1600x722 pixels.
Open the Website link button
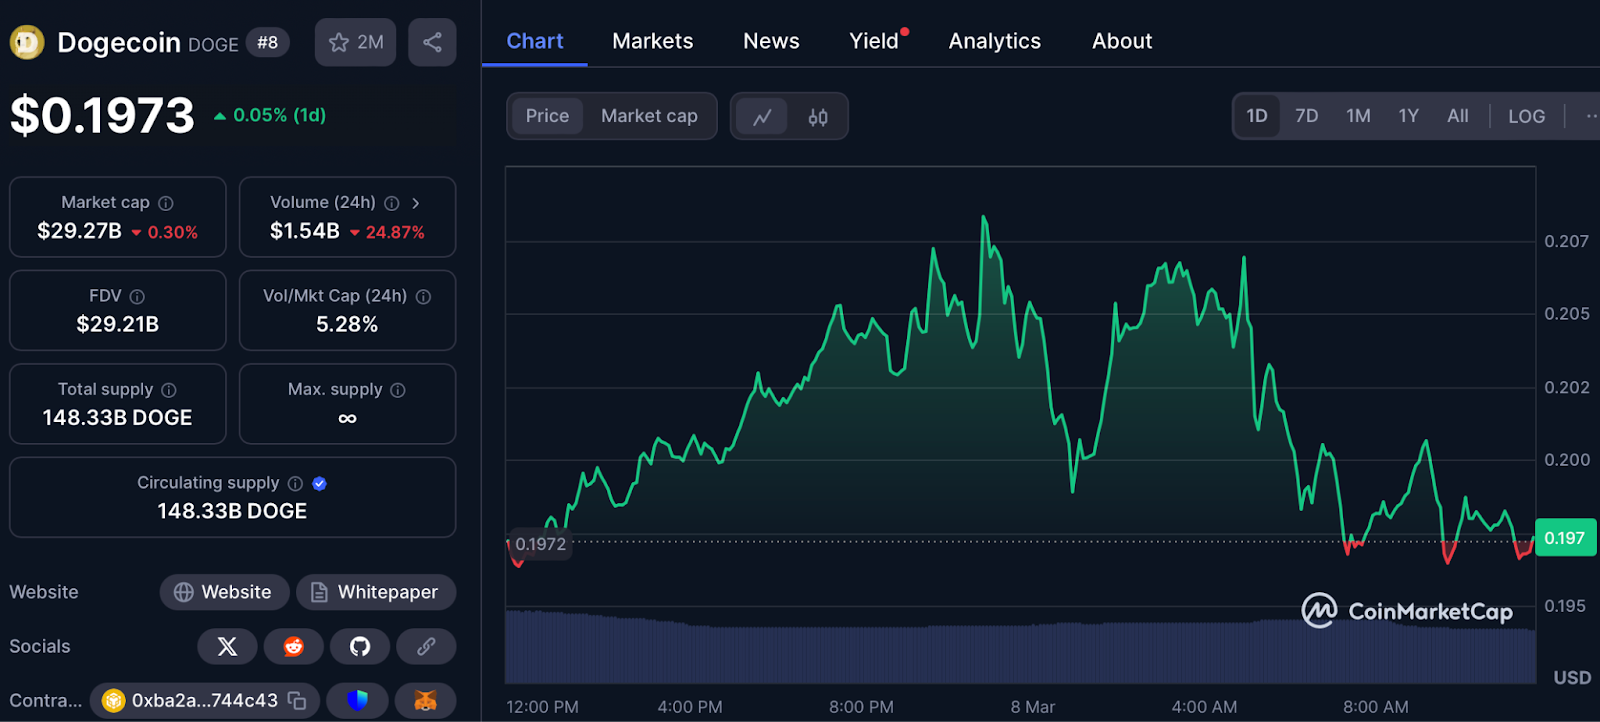click(224, 592)
